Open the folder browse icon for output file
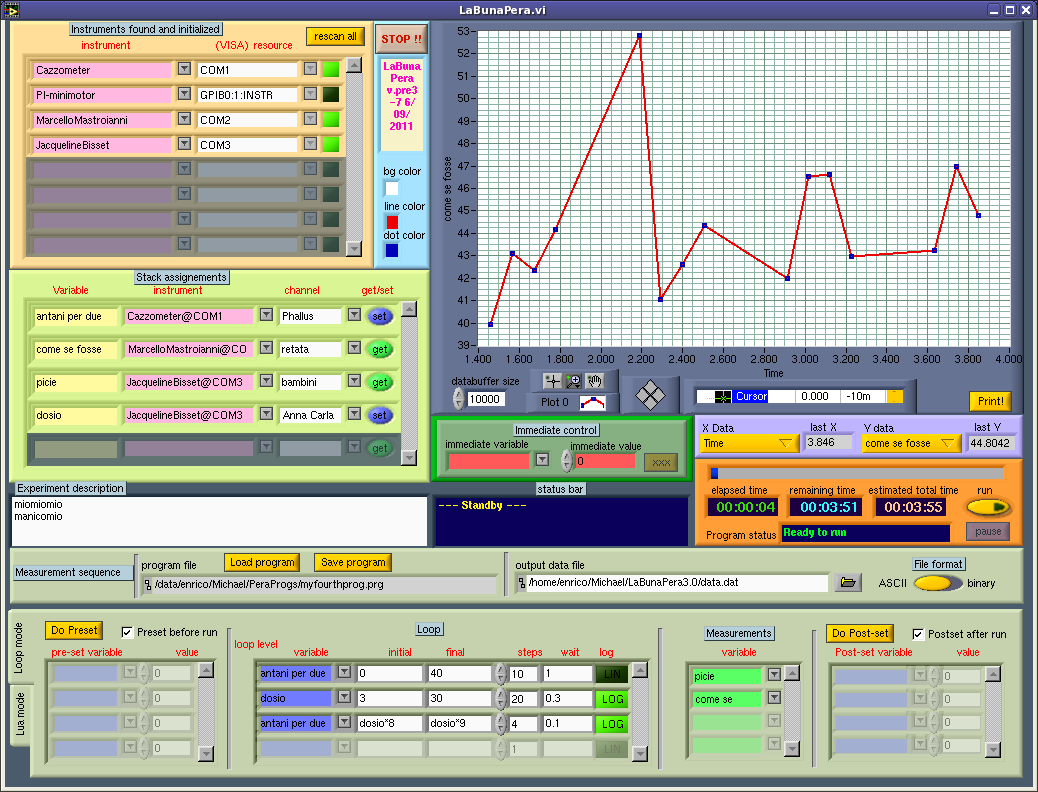 click(x=849, y=582)
